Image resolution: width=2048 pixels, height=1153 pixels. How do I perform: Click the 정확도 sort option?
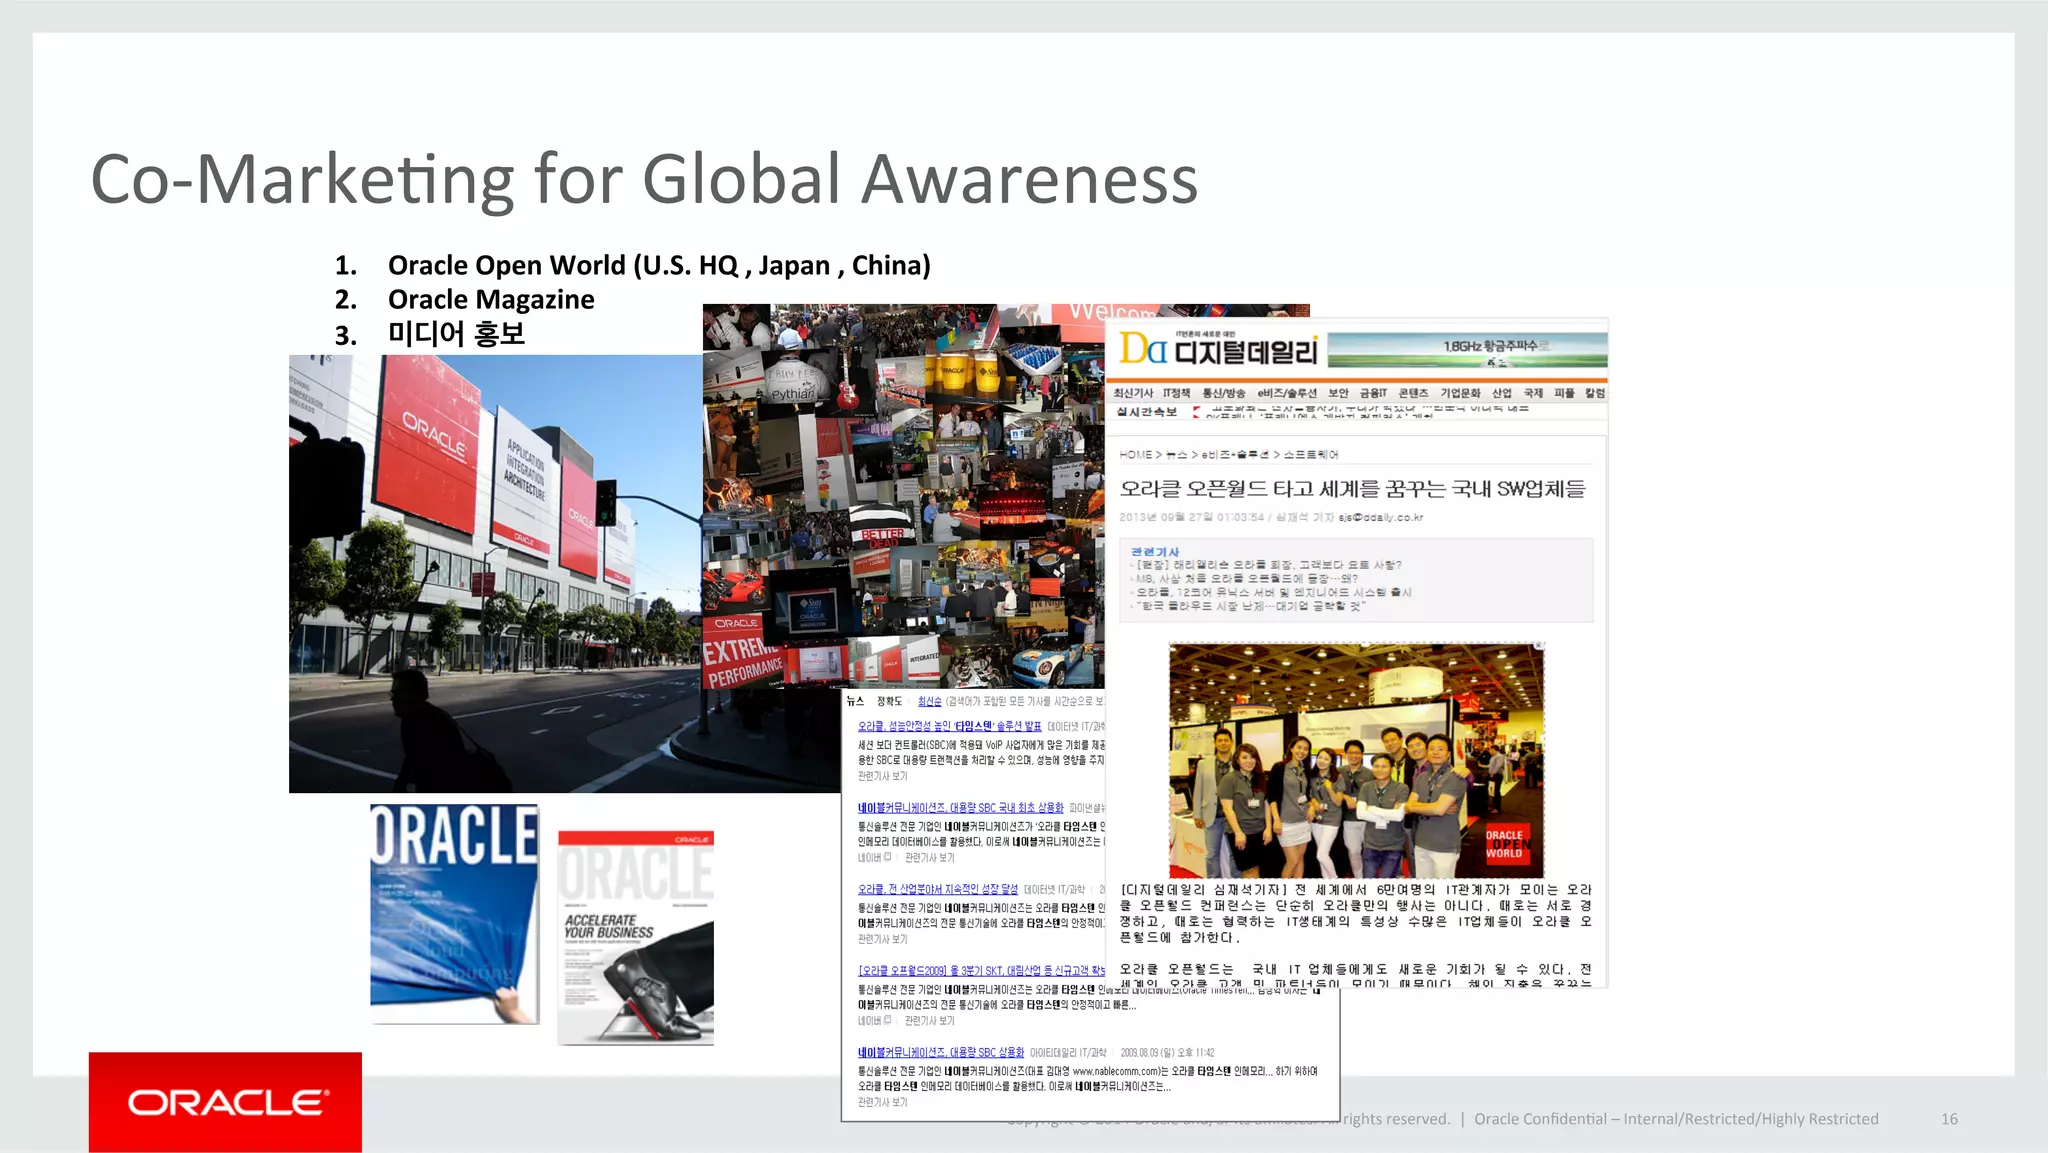tap(889, 702)
